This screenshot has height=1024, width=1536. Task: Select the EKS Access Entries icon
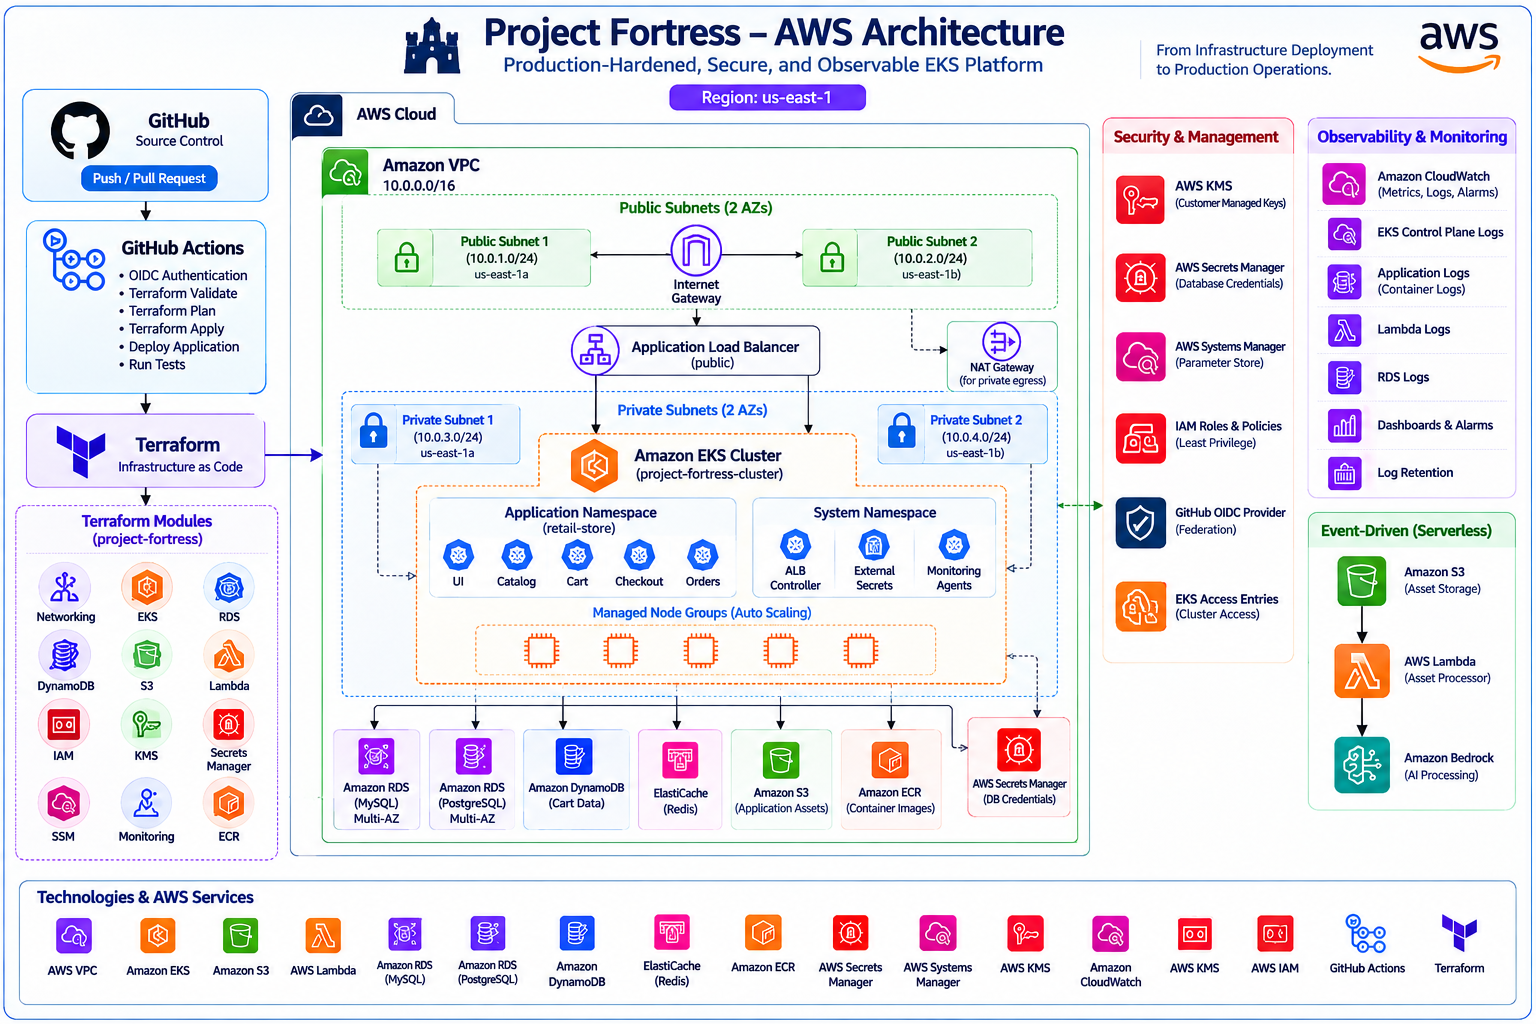tap(1140, 606)
